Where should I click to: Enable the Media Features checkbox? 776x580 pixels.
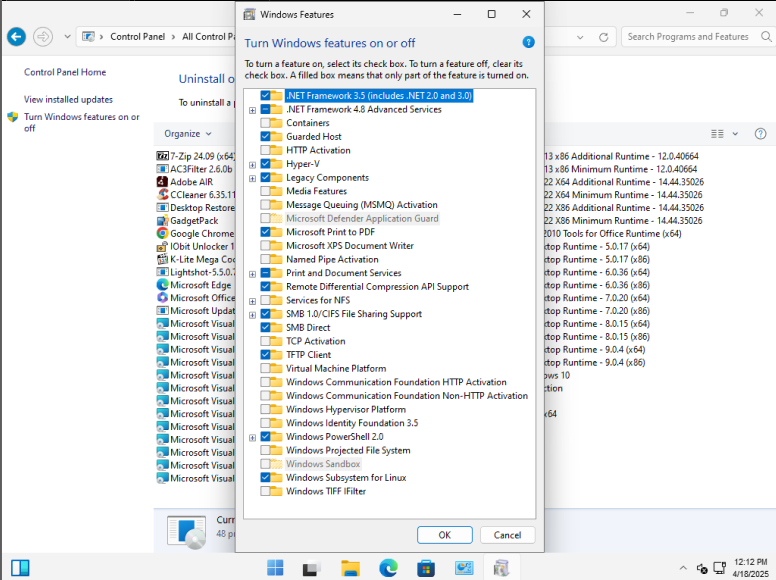[x=265, y=191]
